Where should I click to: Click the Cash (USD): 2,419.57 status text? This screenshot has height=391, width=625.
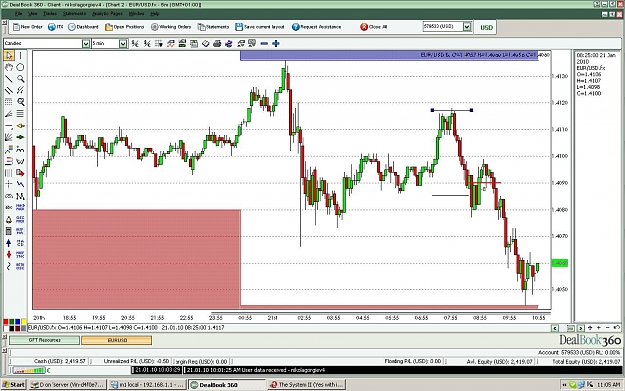60,361
